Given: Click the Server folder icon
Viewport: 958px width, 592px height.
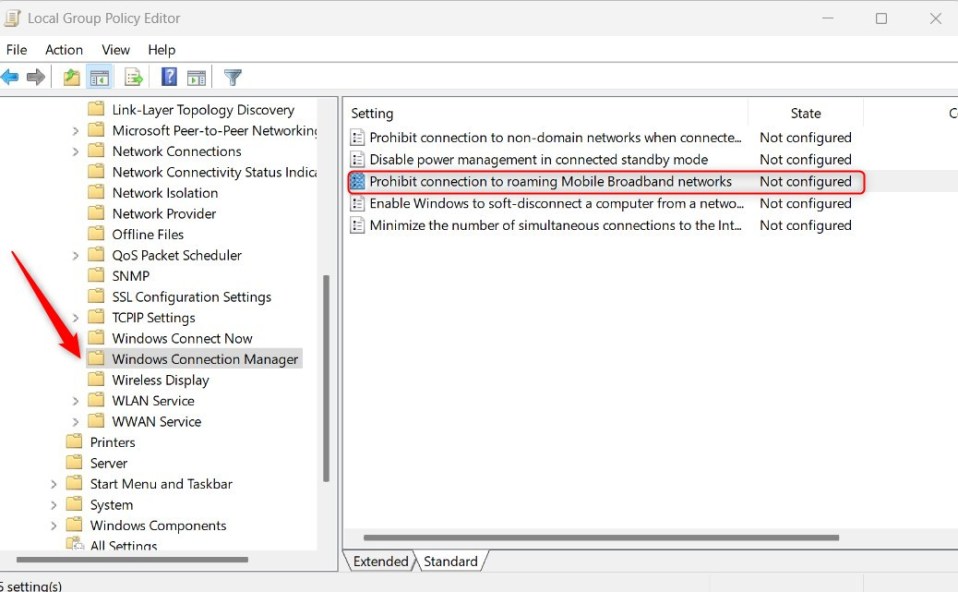Looking at the screenshot, I should pyautogui.click(x=74, y=462).
